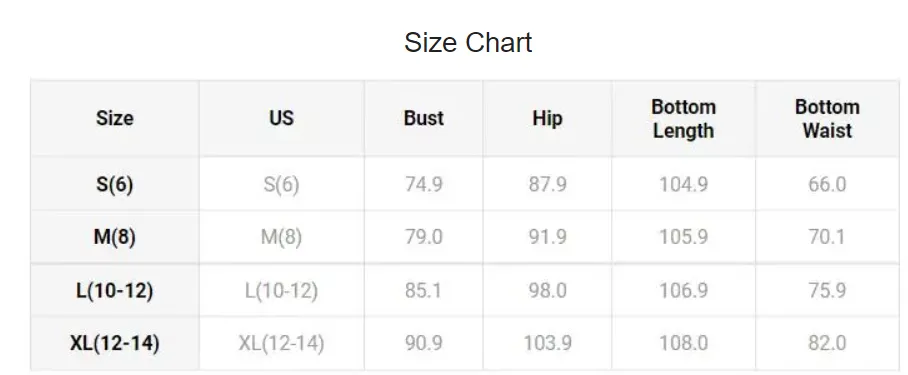
Task: Click the Size Chart heading
Action: [x=468, y=42]
